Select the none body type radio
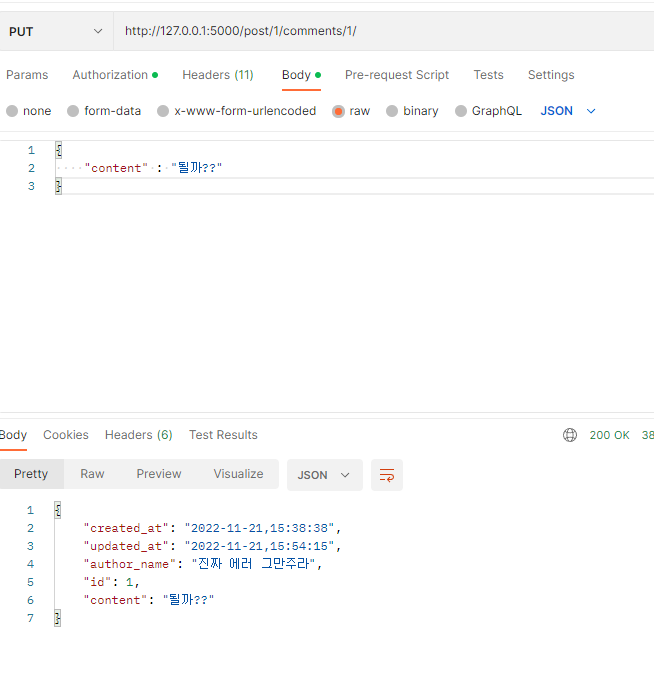Image resolution: width=654 pixels, height=694 pixels. (12, 111)
